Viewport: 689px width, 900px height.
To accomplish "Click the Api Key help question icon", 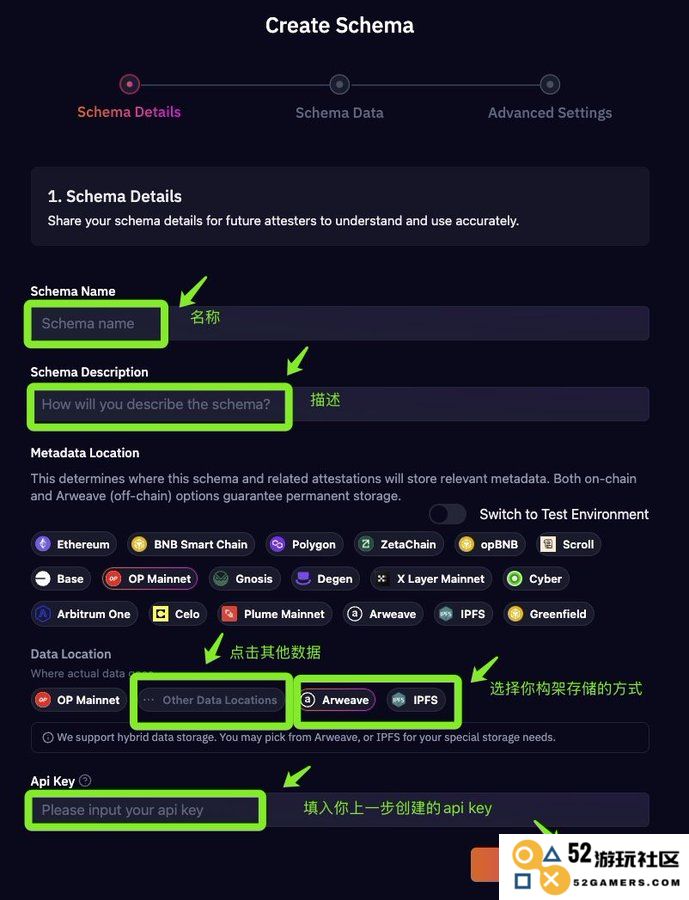I will pos(85,781).
